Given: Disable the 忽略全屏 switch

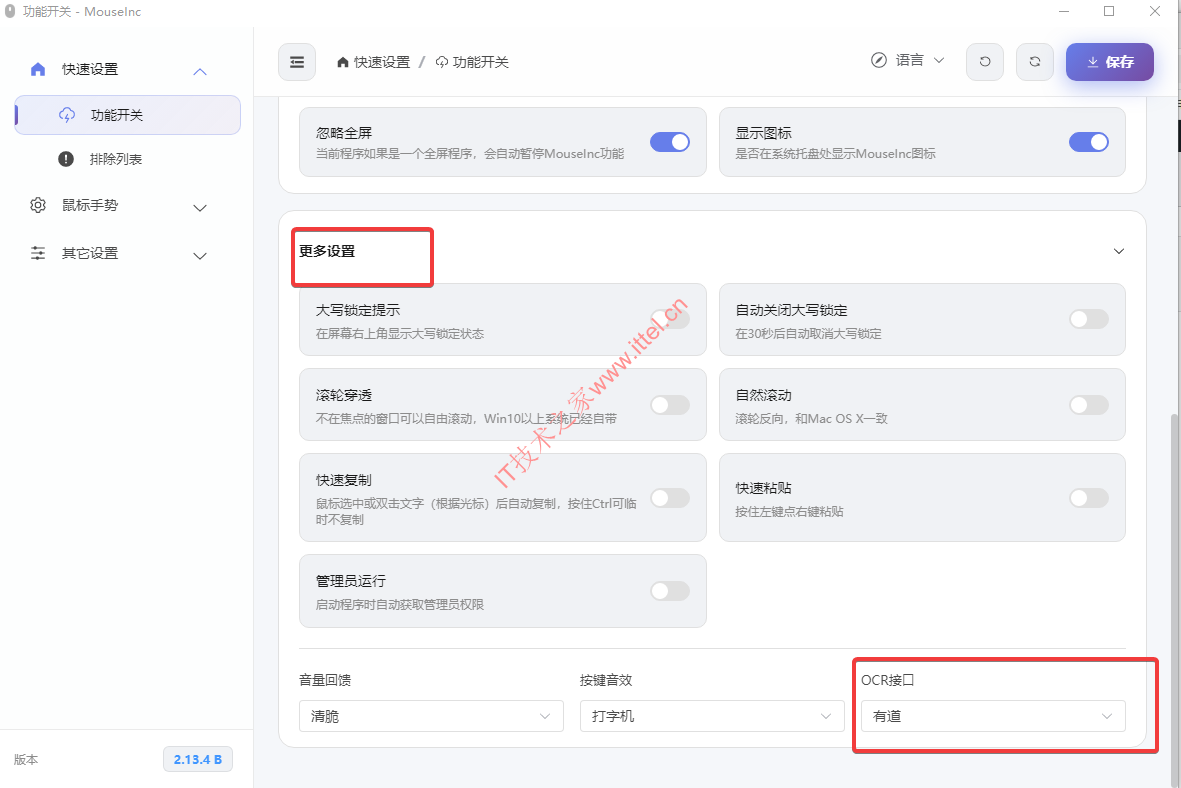Looking at the screenshot, I should point(670,142).
